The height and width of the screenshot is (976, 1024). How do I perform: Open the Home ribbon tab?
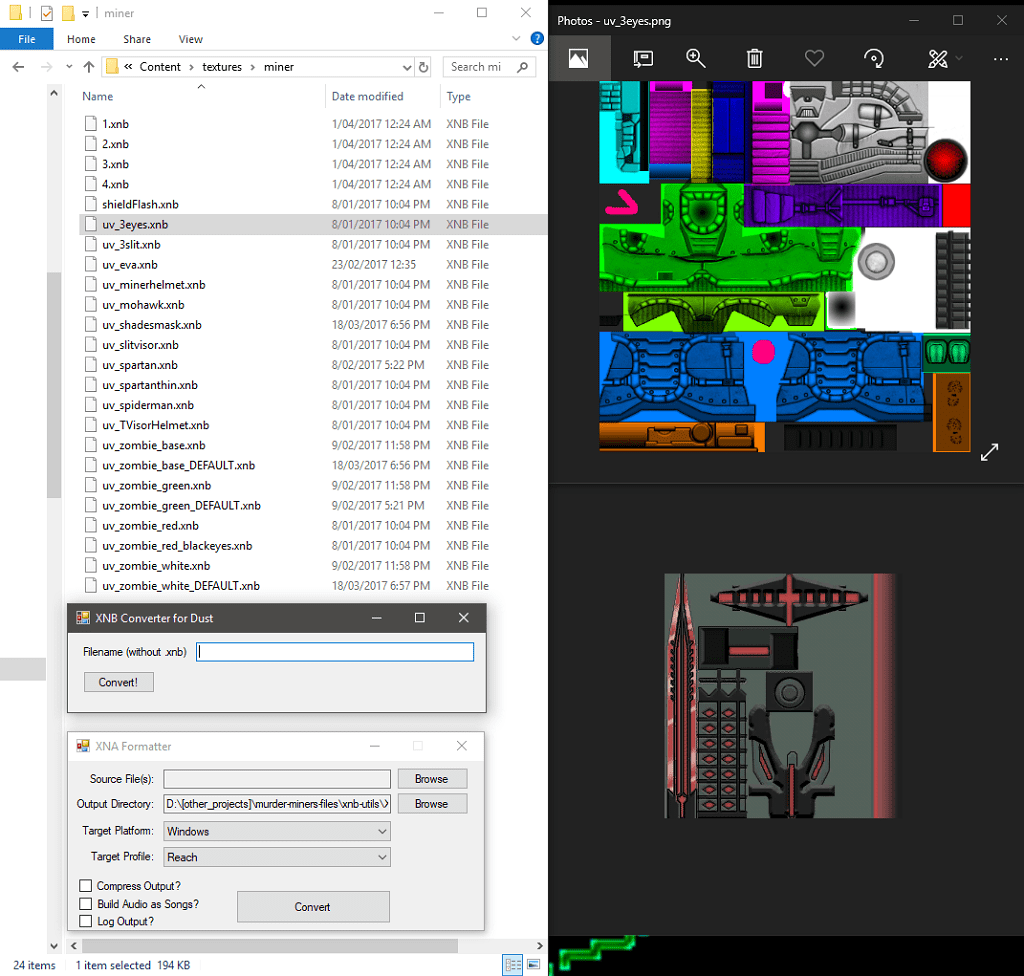pos(81,39)
